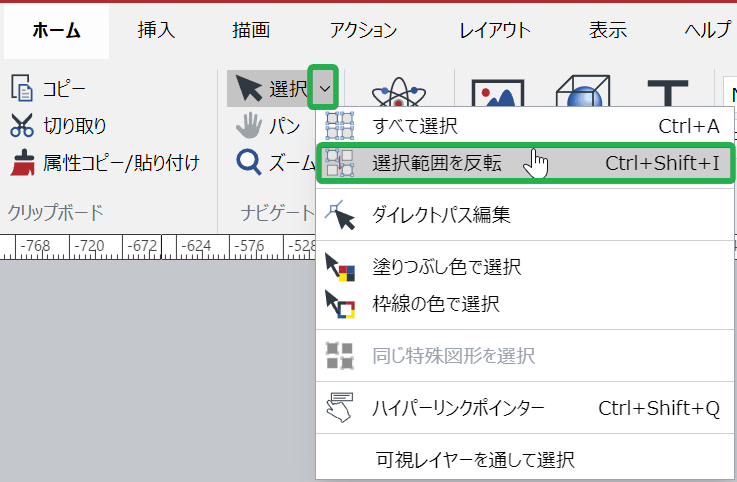Select the hand パン tool icon
Screen dimensions: 737x482
[x=248, y=126]
